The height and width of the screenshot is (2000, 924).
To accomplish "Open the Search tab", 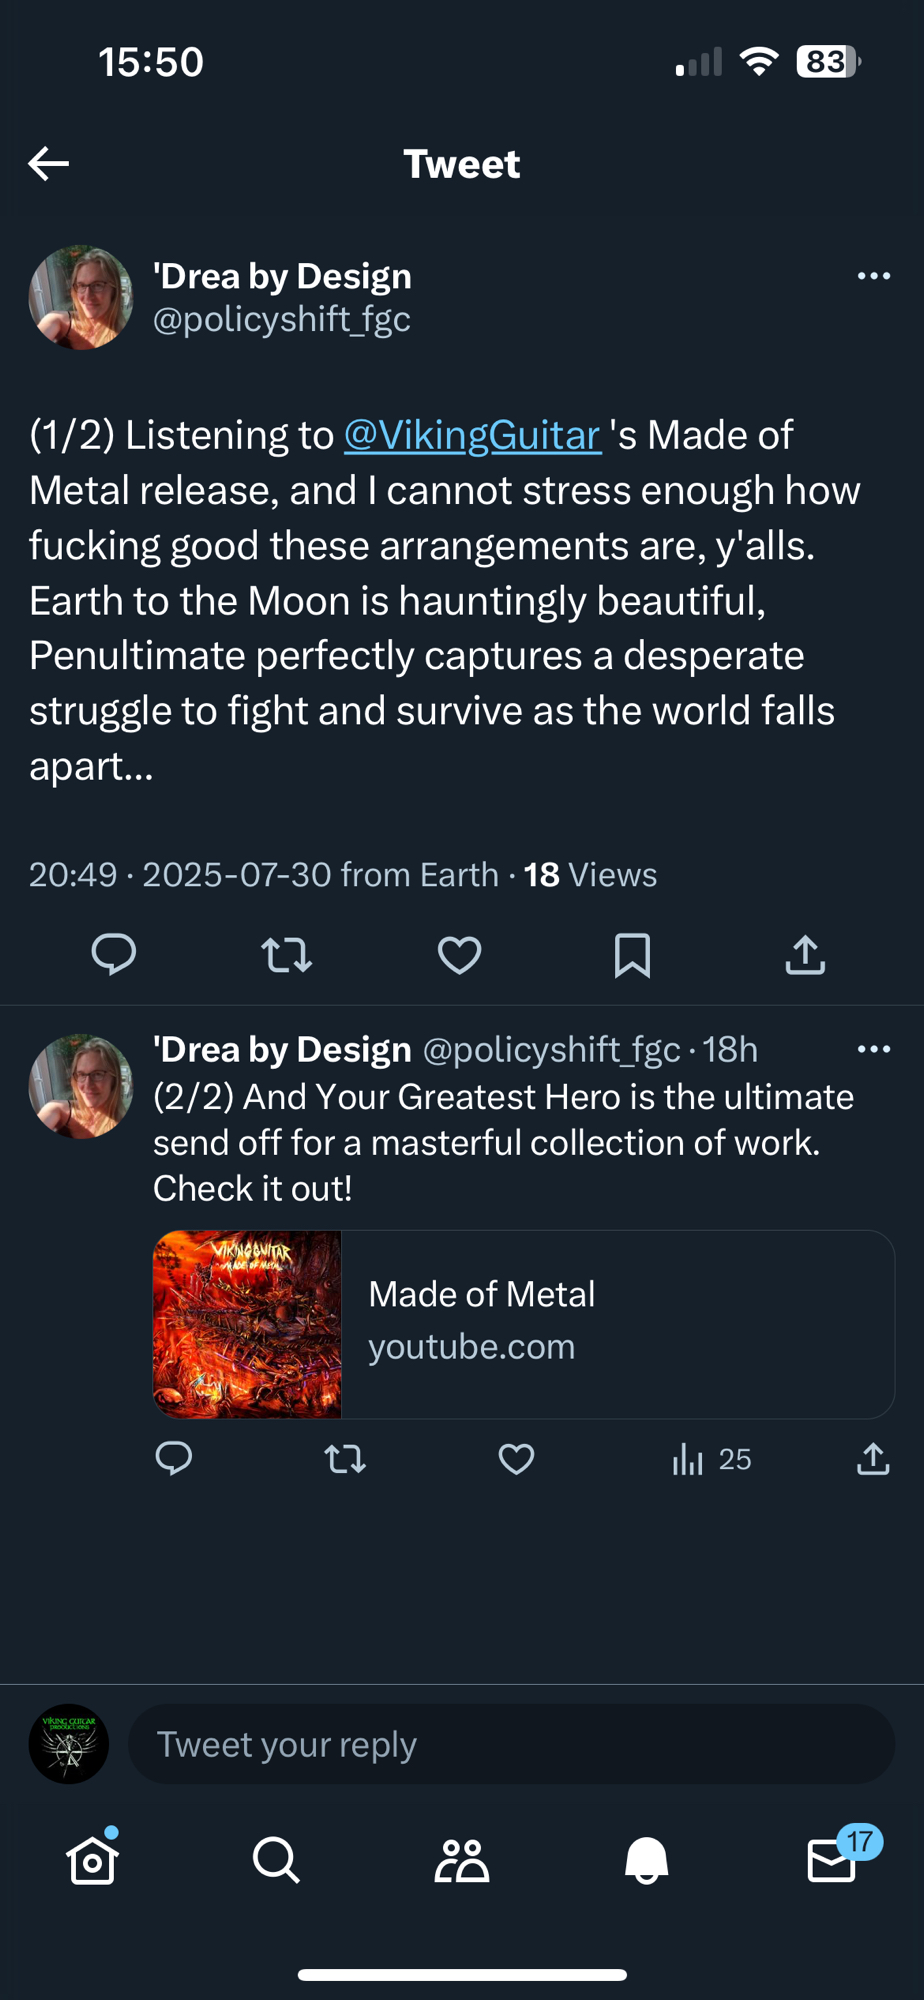I will (x=276, y=1860).
